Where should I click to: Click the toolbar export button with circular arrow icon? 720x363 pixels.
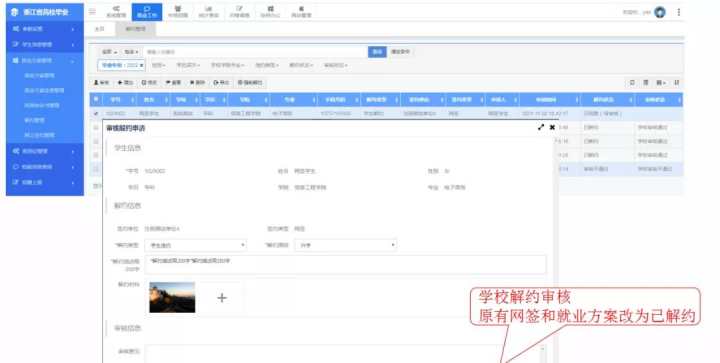(x=221, y=83)
